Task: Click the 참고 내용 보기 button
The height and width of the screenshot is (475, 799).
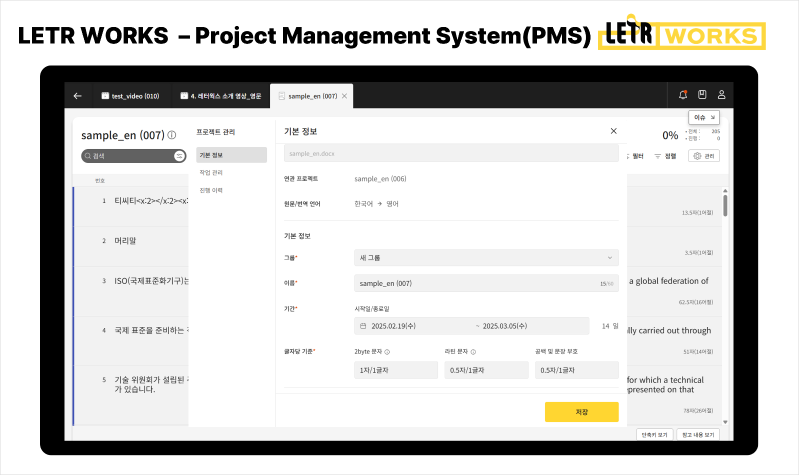Action: click(698, 435)
